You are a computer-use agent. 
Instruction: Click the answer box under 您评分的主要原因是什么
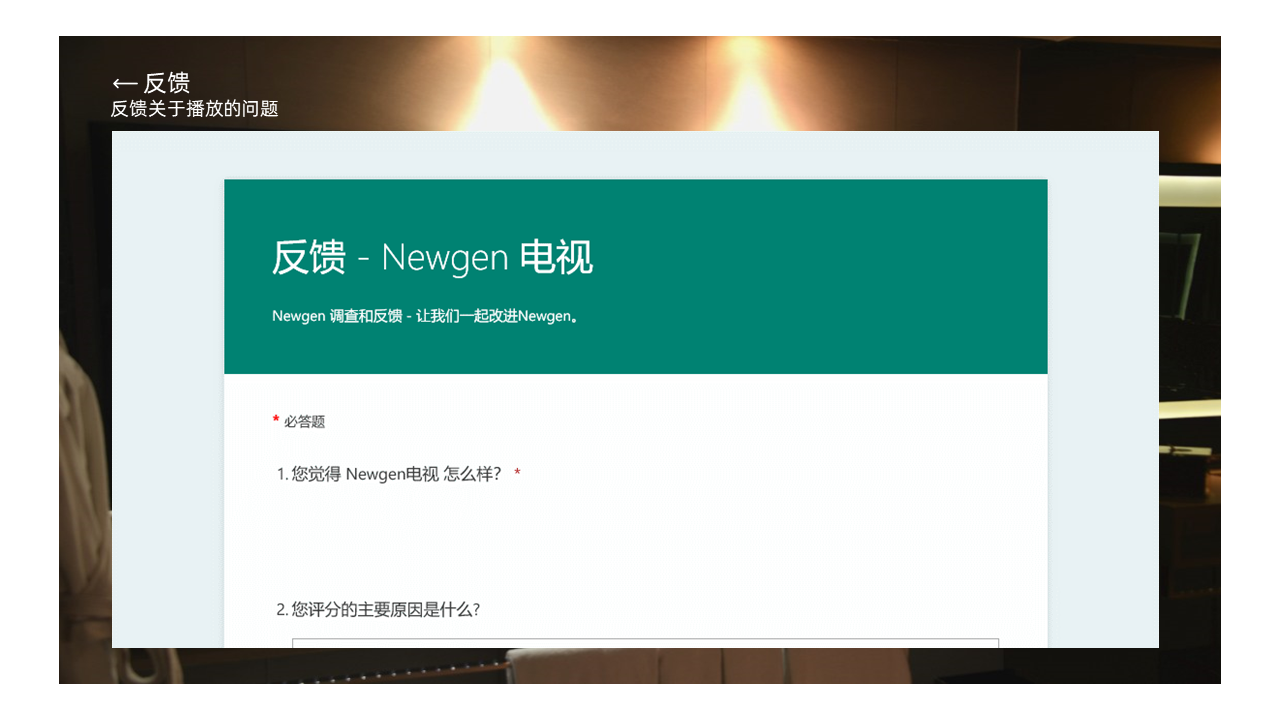coord(645,643)
